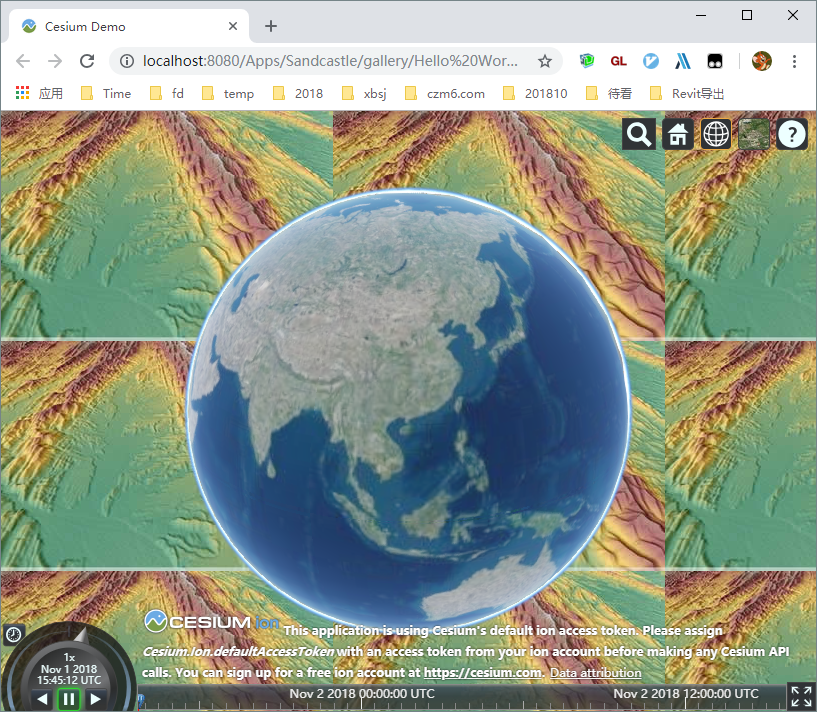This screenshot has width=817, height=712.
Task: Open the 应用 apps shortcut
Action: (x=40, y=93)
